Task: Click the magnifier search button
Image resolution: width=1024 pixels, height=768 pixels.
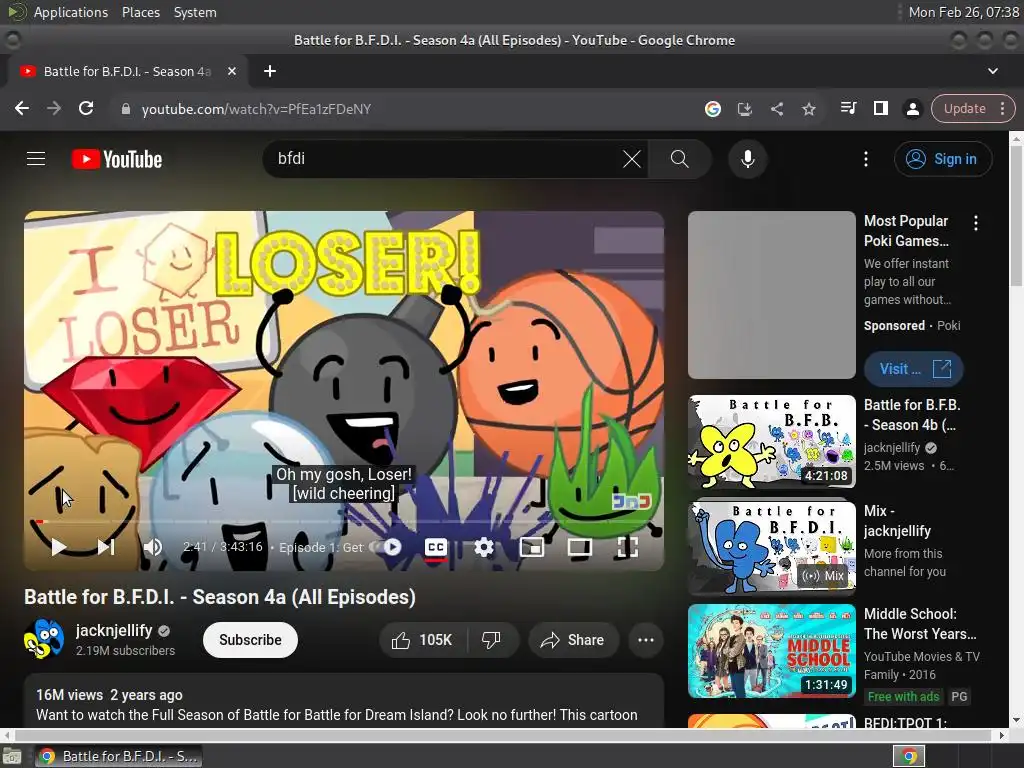Action: click(x=679, y=159)
